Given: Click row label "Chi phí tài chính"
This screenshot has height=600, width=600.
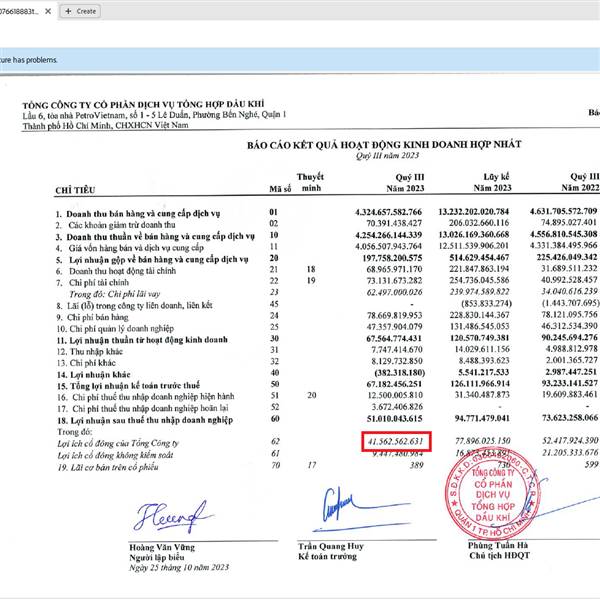Looking at the screenshot, I should click(x=99, y=283).
